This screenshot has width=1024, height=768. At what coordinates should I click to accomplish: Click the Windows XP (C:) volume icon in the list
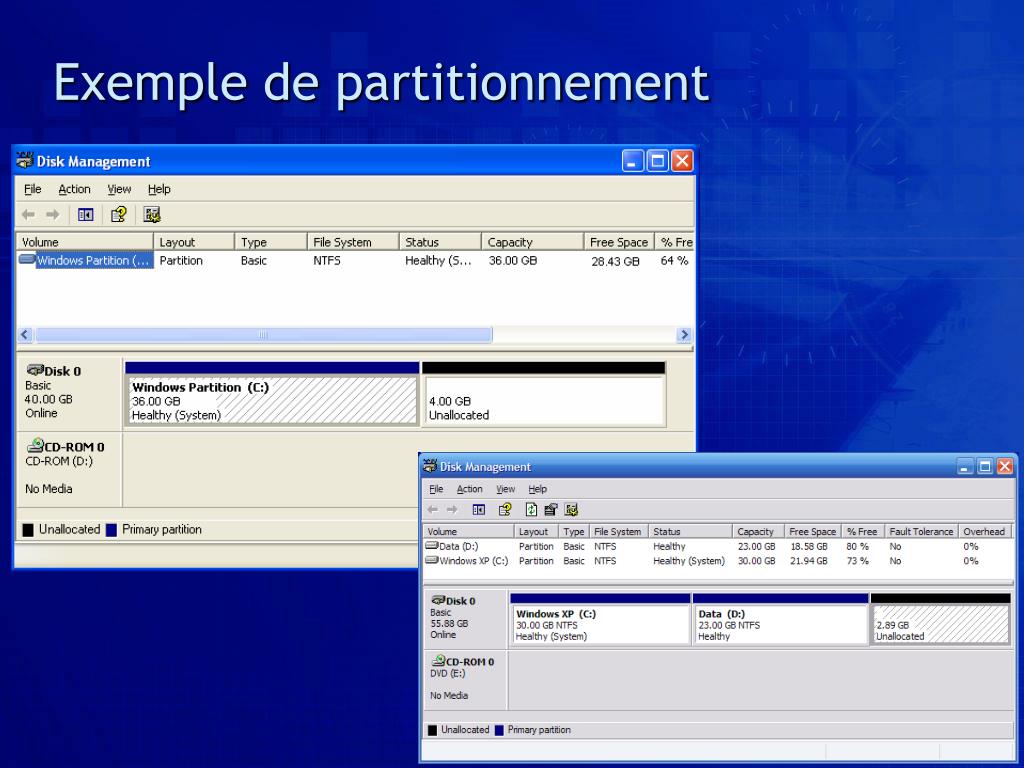coord(432,560)
